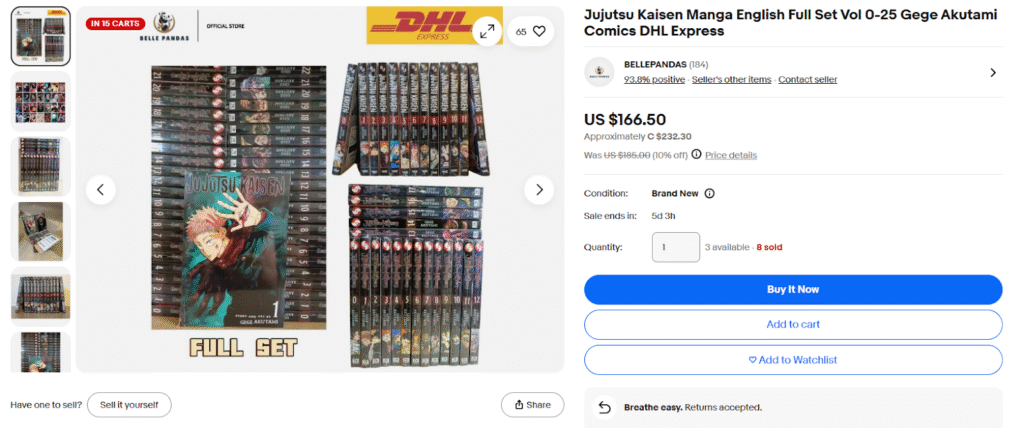Click the Quantity input field

[676, 248]
